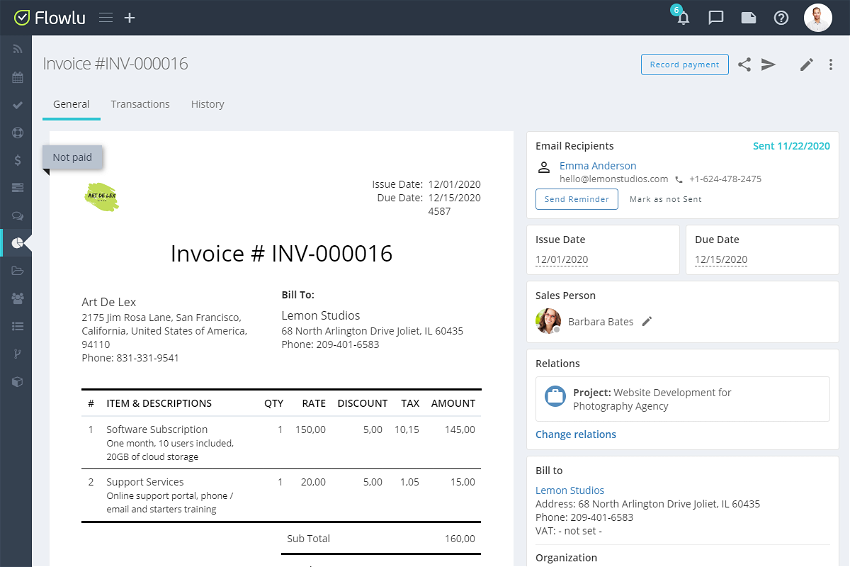Click the share invoice icon
850x567 pixels.
(x=745, y=65)
